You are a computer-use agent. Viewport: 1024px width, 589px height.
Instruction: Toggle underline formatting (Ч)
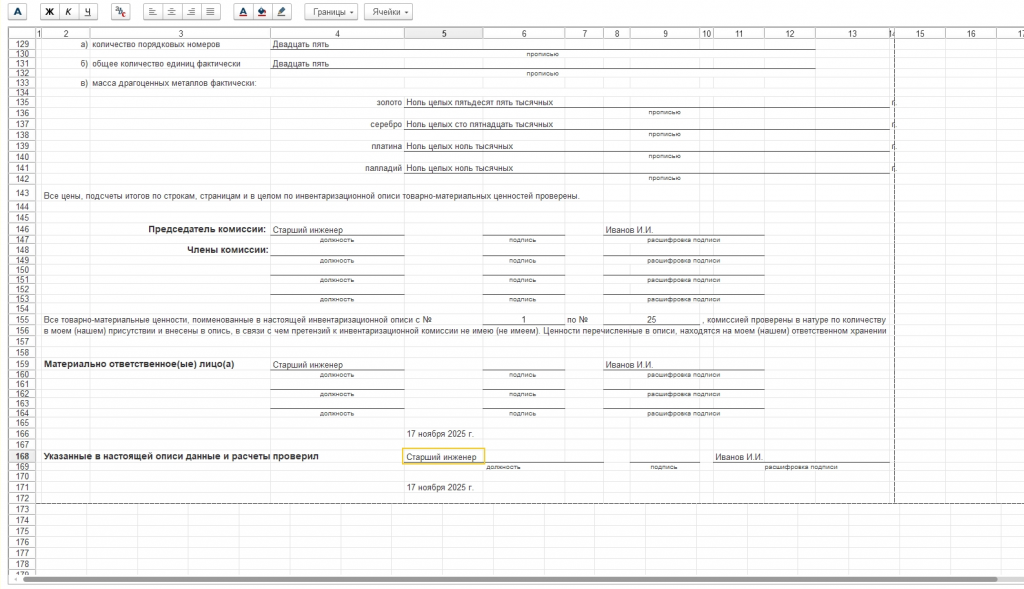tap(87, 12)
